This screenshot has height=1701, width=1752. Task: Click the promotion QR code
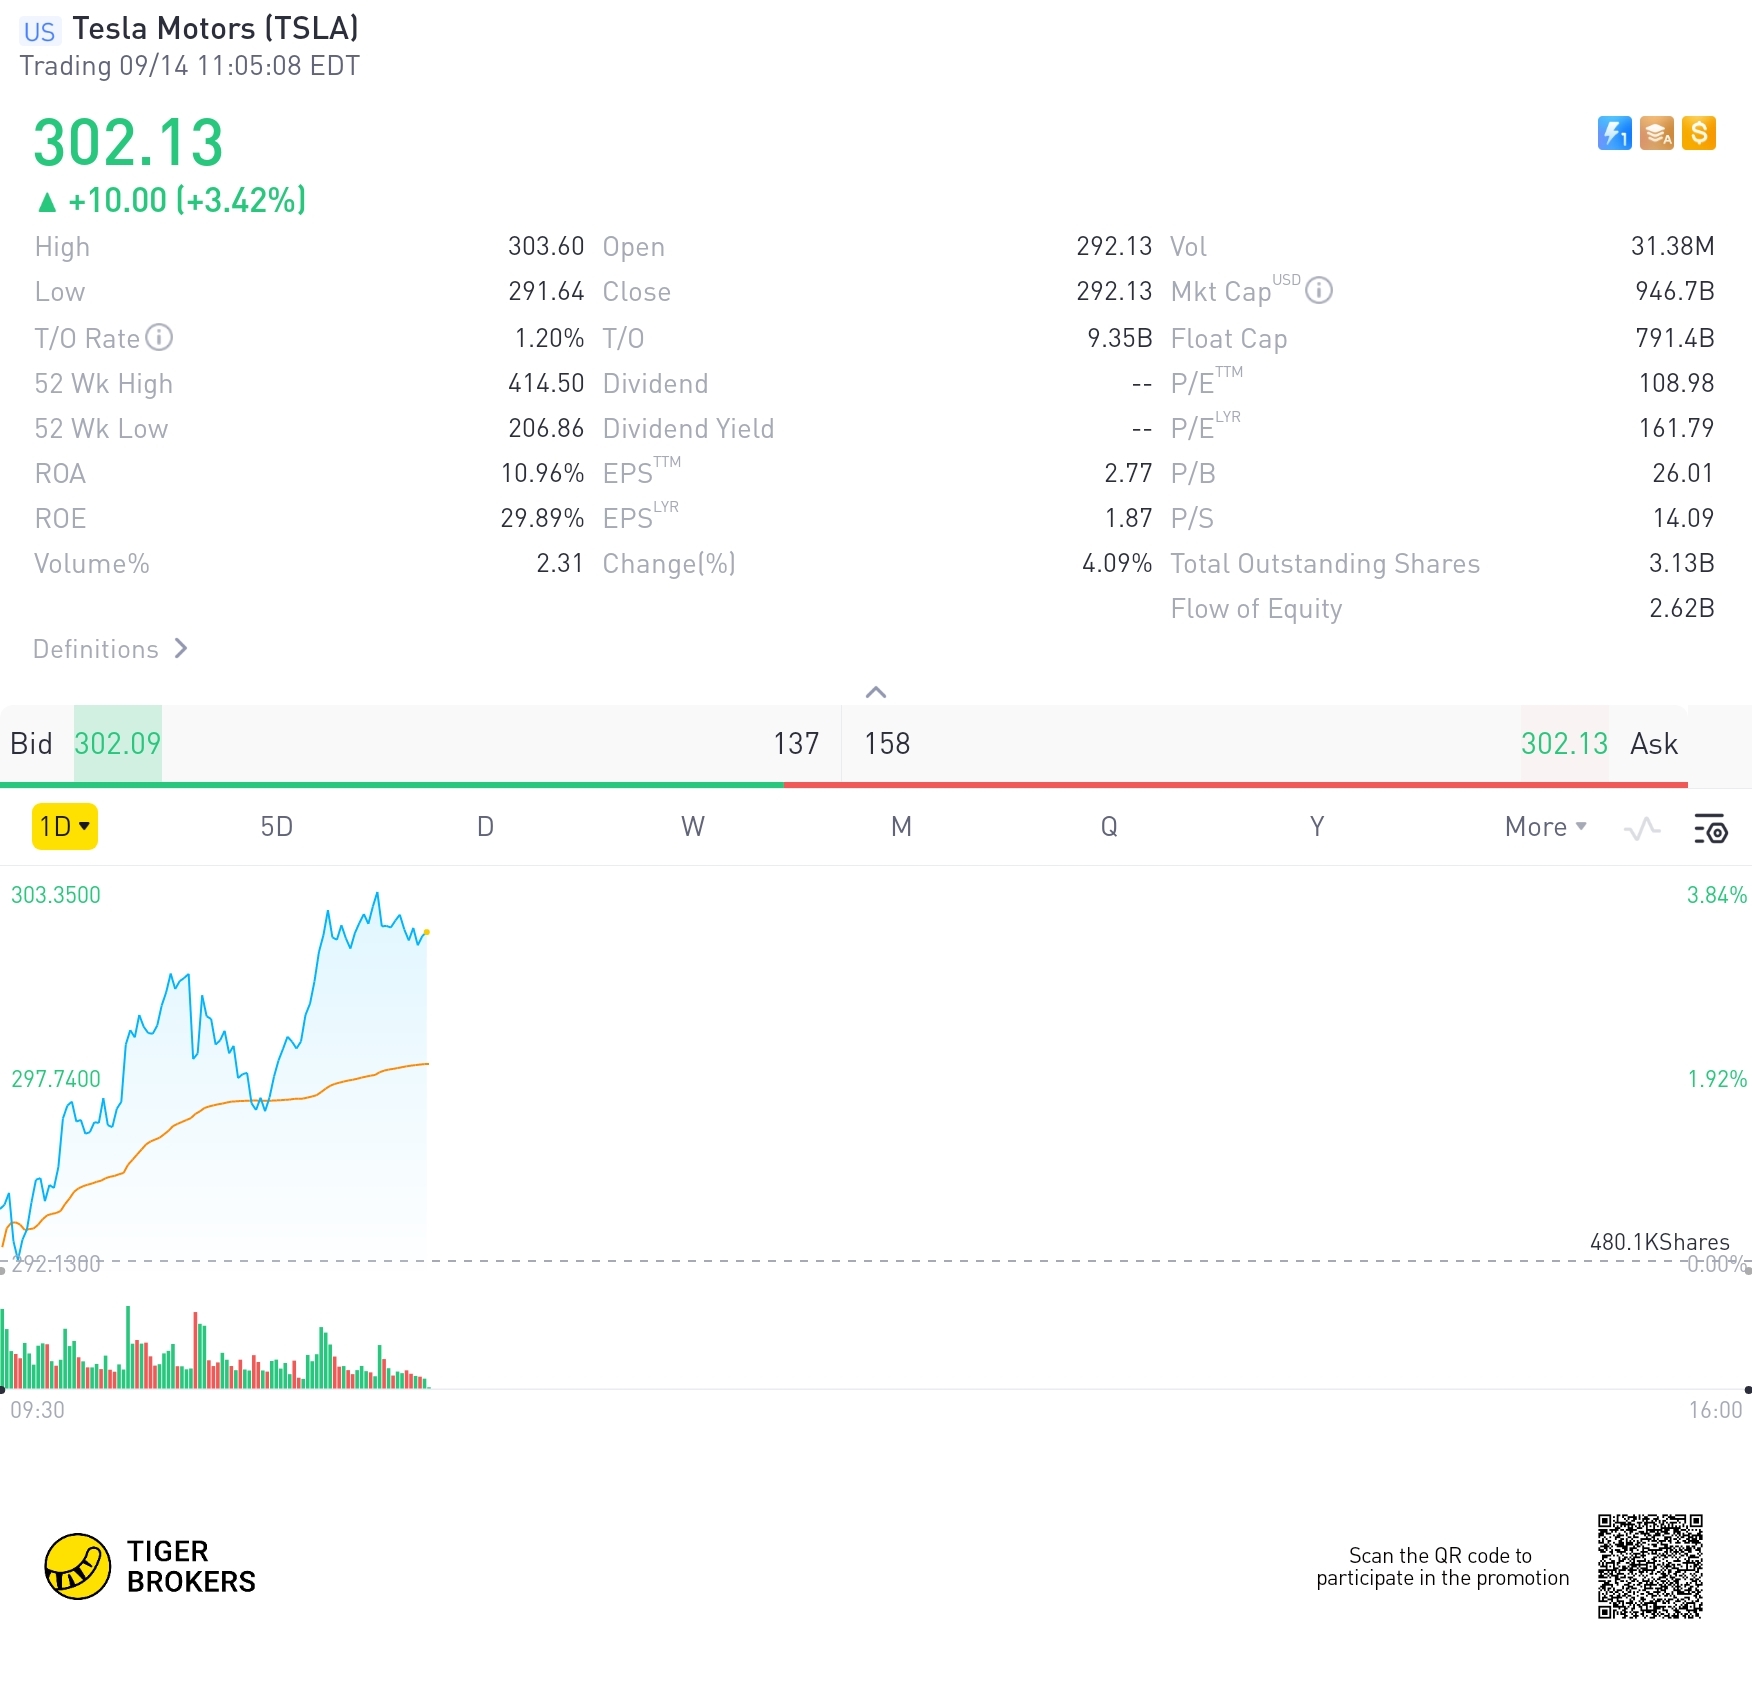1649,1566
